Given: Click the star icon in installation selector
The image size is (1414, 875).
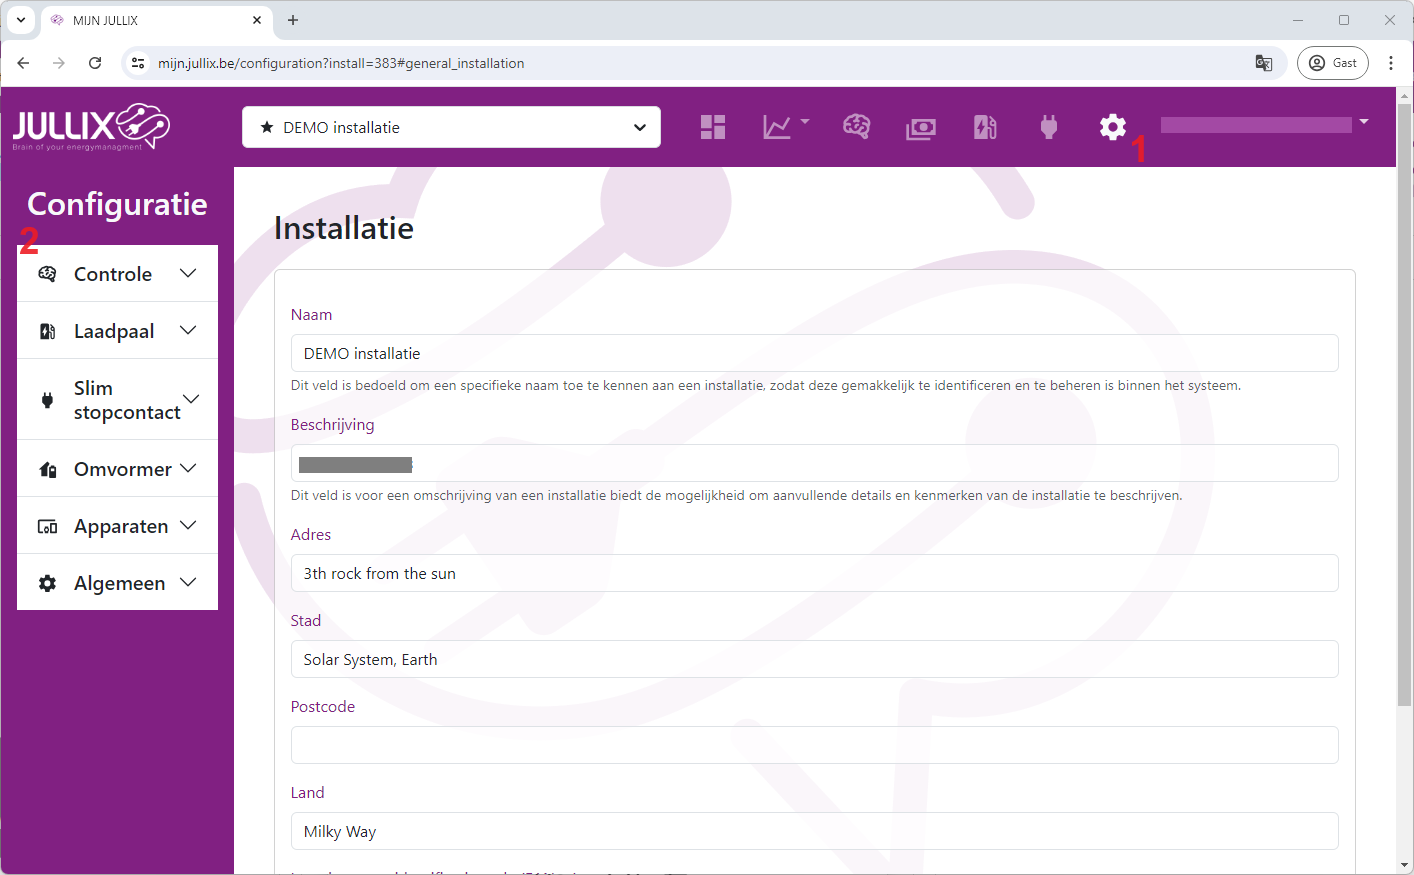Looking at the screenshot, I should click(x=267, y=127).
